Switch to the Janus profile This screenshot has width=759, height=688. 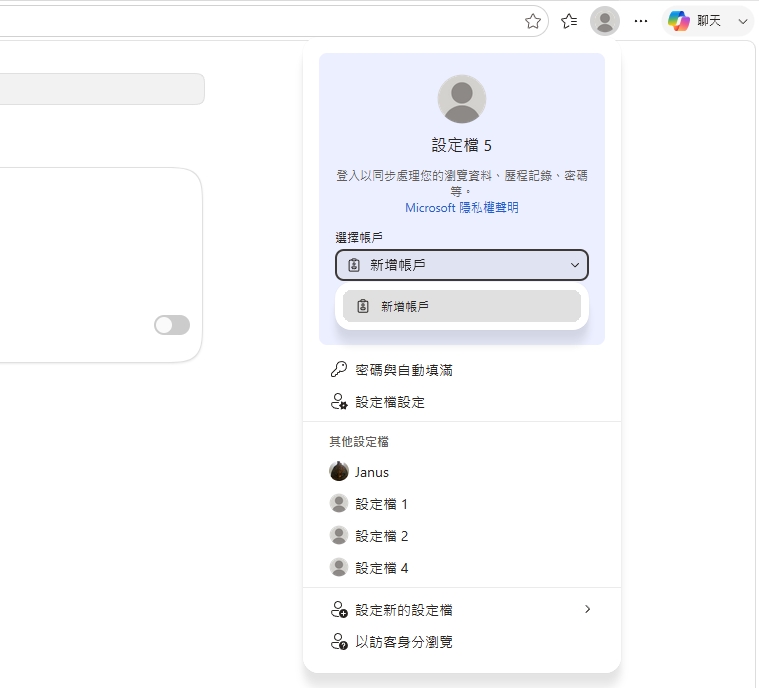coord(461,472)
